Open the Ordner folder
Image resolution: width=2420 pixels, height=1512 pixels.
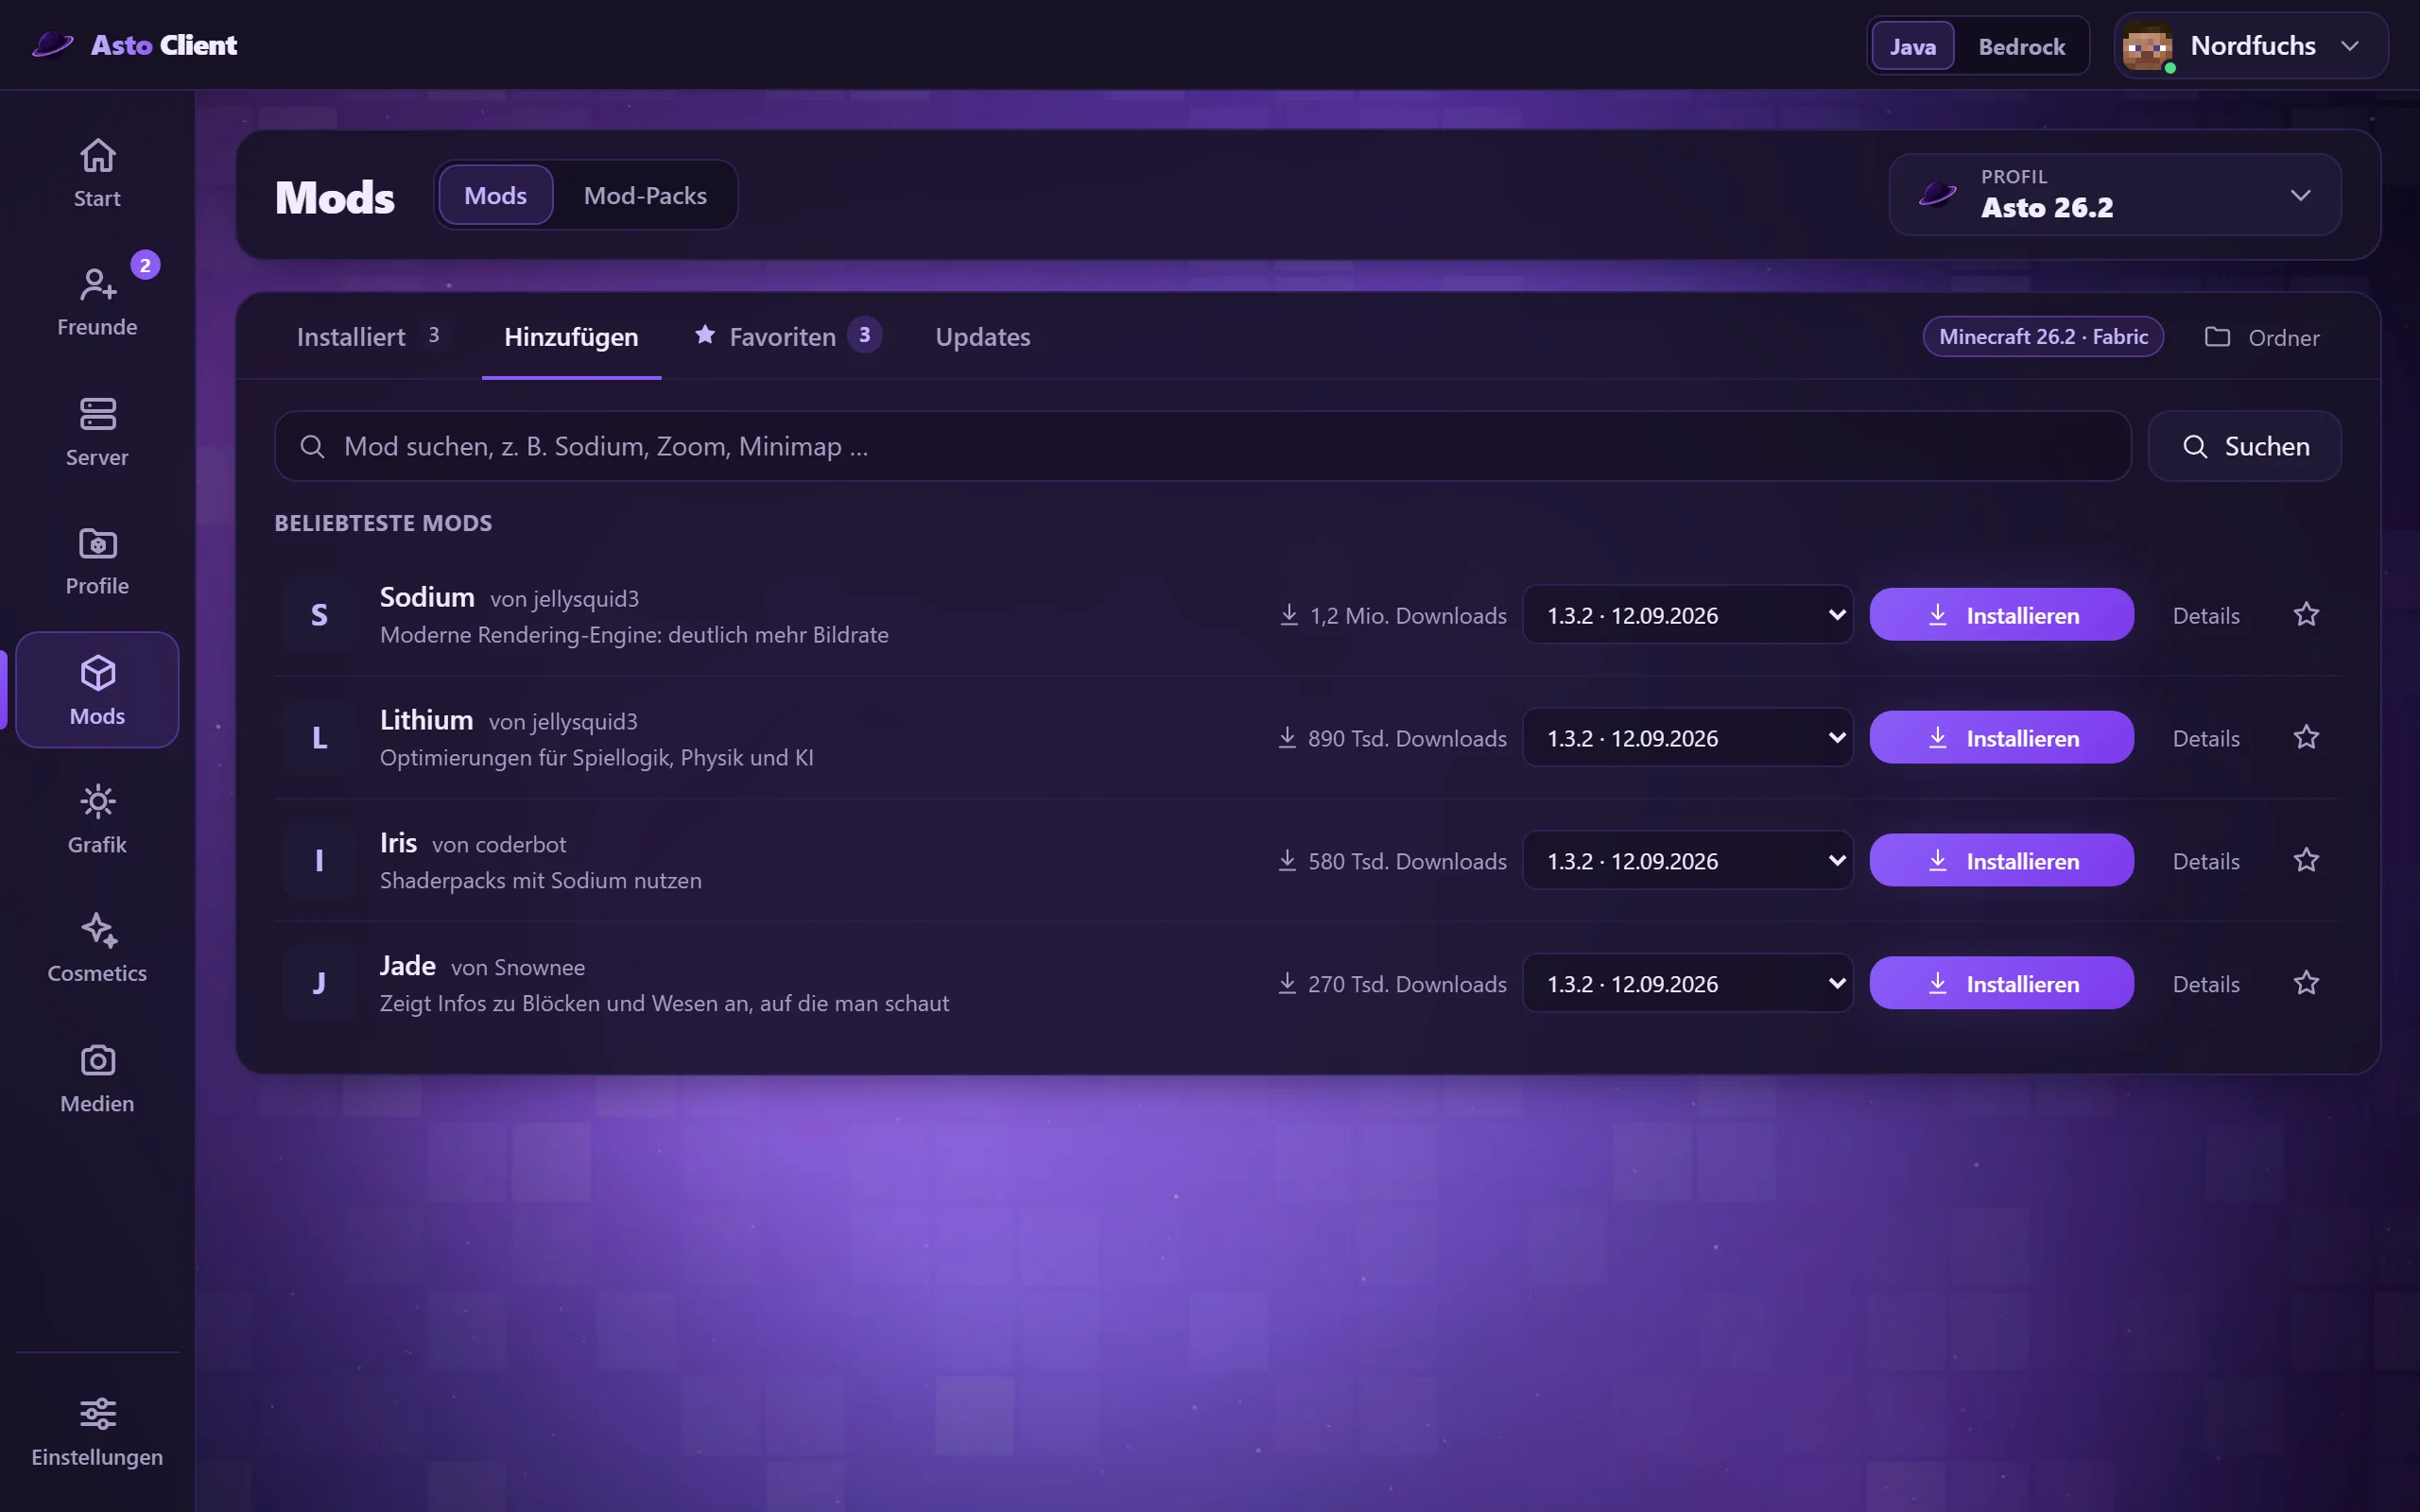[x=2262, y=337]
